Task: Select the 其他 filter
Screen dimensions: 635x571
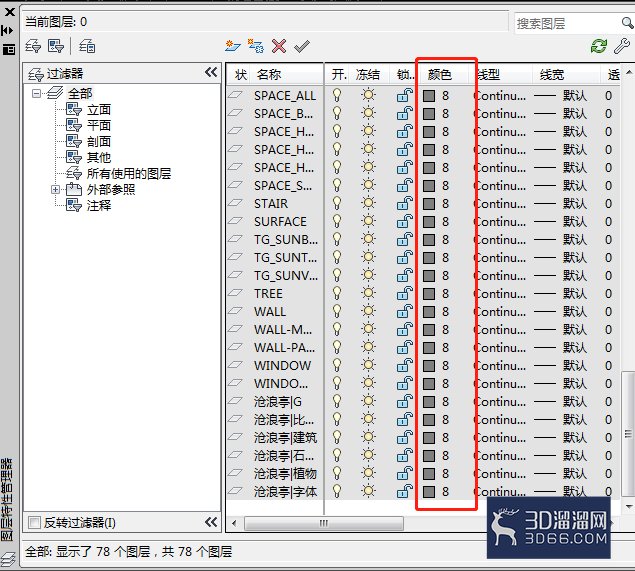Action: 98,157
